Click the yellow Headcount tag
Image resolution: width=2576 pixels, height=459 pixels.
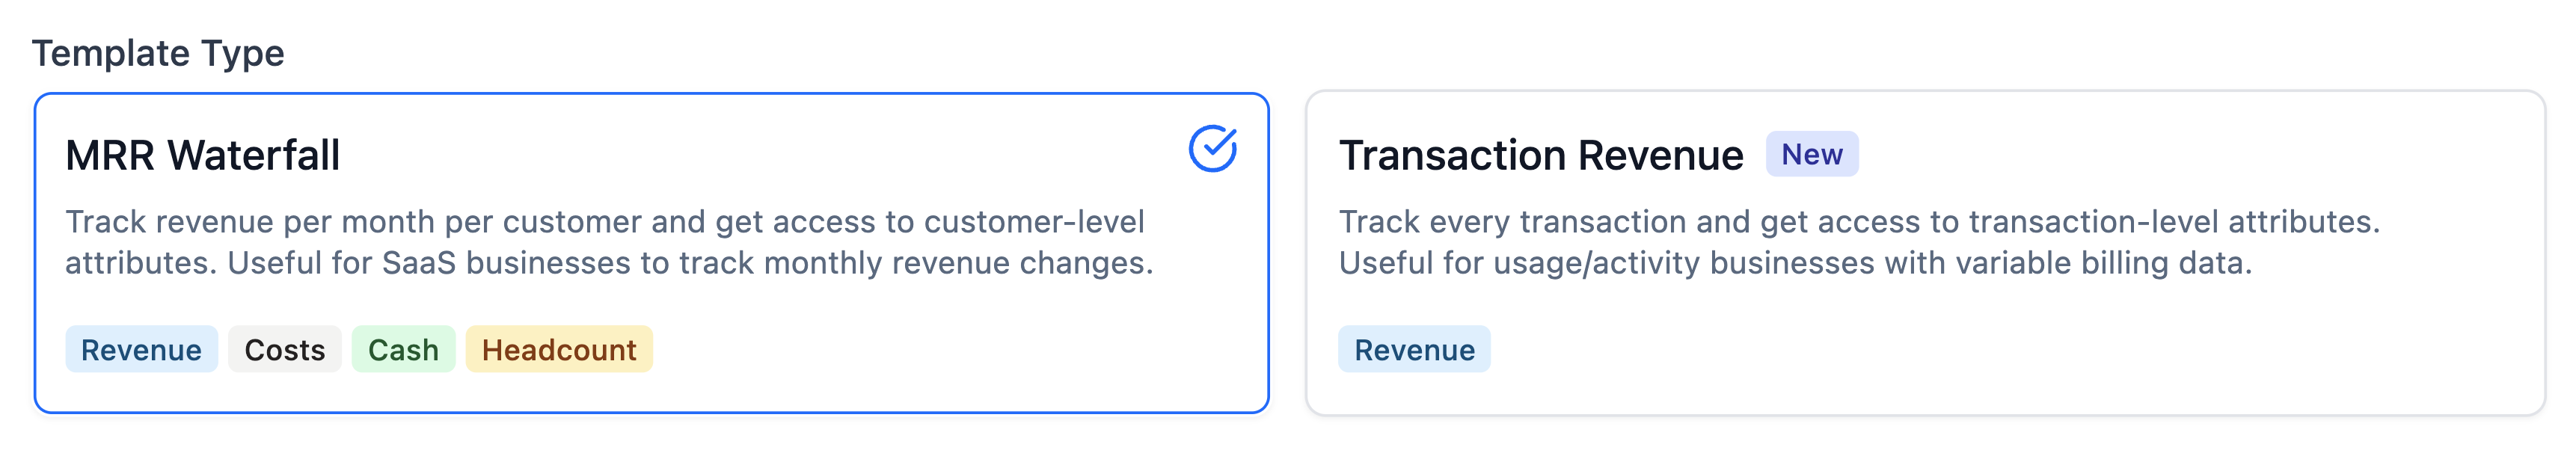tap(559, 350)
